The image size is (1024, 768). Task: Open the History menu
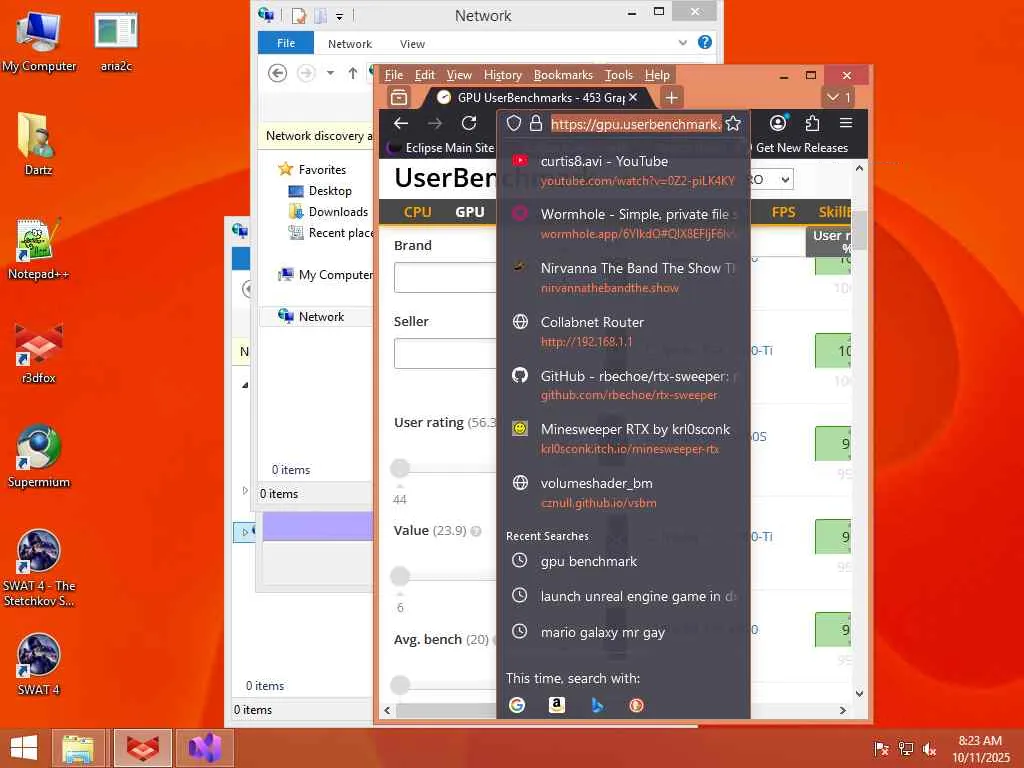point(503,75)
